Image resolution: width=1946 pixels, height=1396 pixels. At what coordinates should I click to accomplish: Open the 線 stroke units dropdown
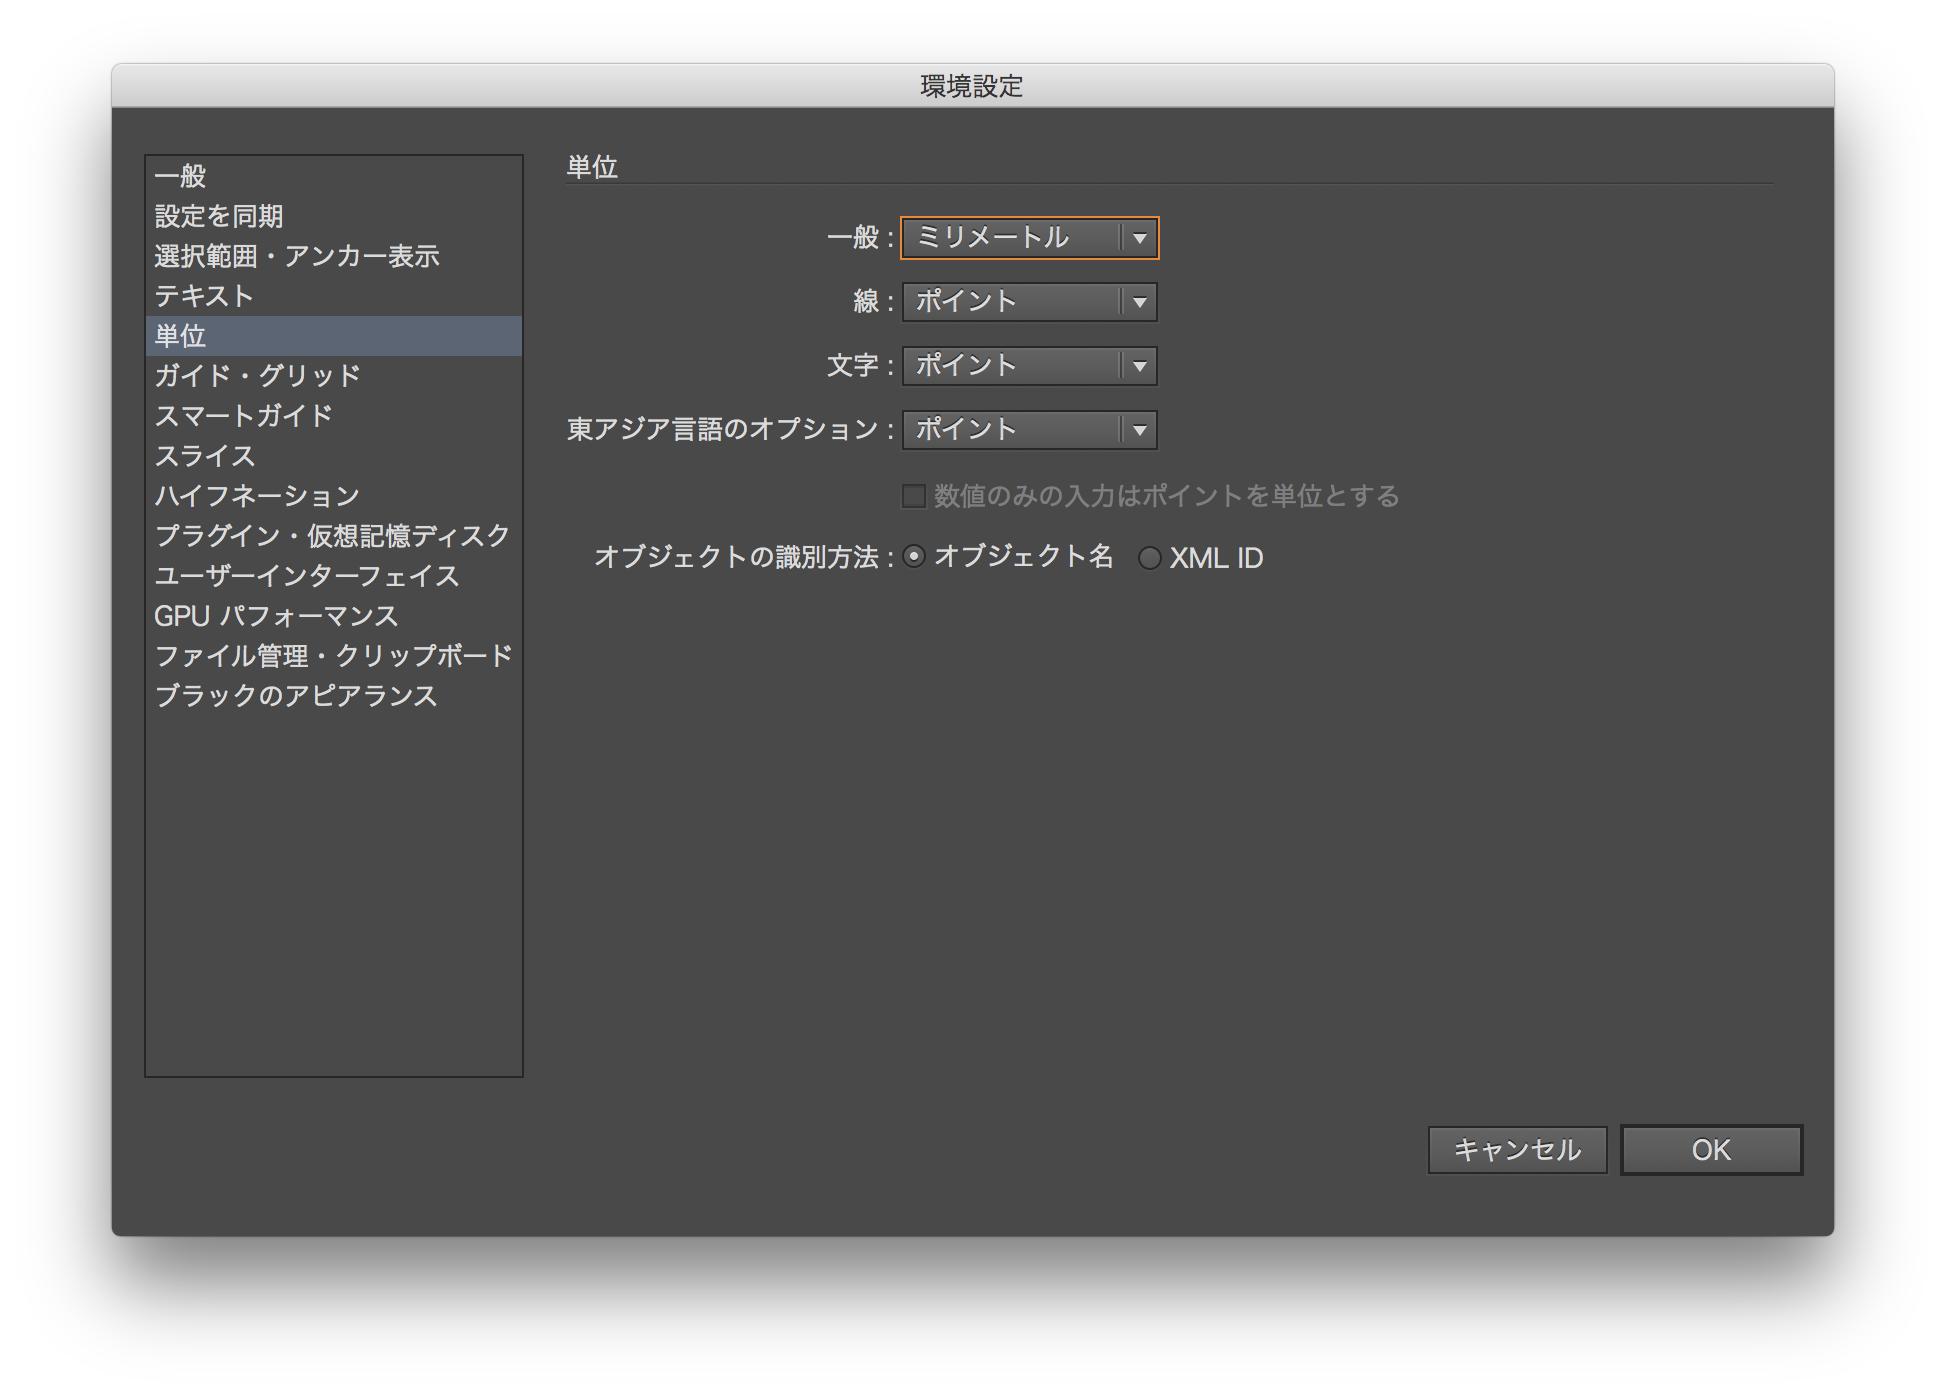(x=1029, y=302)
